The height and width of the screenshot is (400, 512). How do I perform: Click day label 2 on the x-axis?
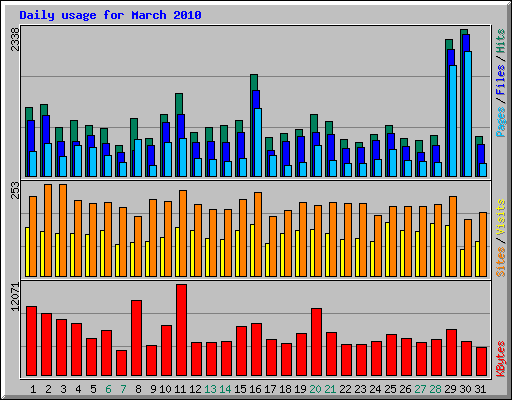click(48, 389)
